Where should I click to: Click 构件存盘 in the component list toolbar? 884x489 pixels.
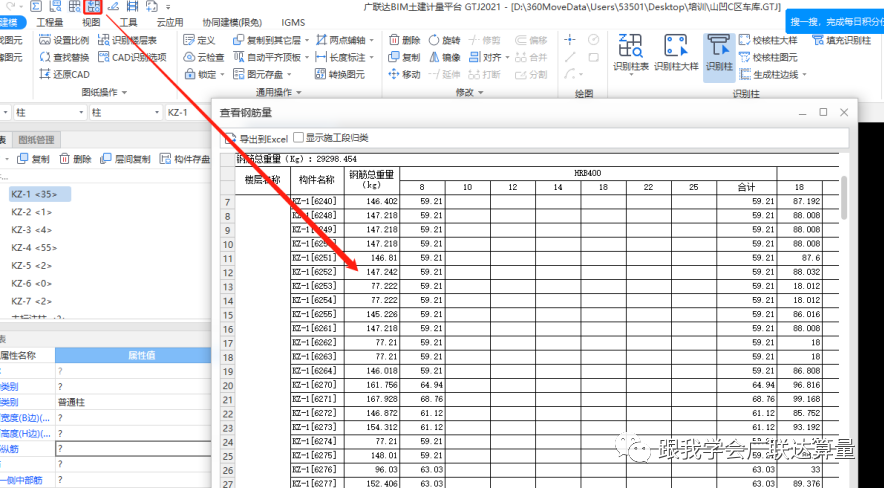pos(185,159)
